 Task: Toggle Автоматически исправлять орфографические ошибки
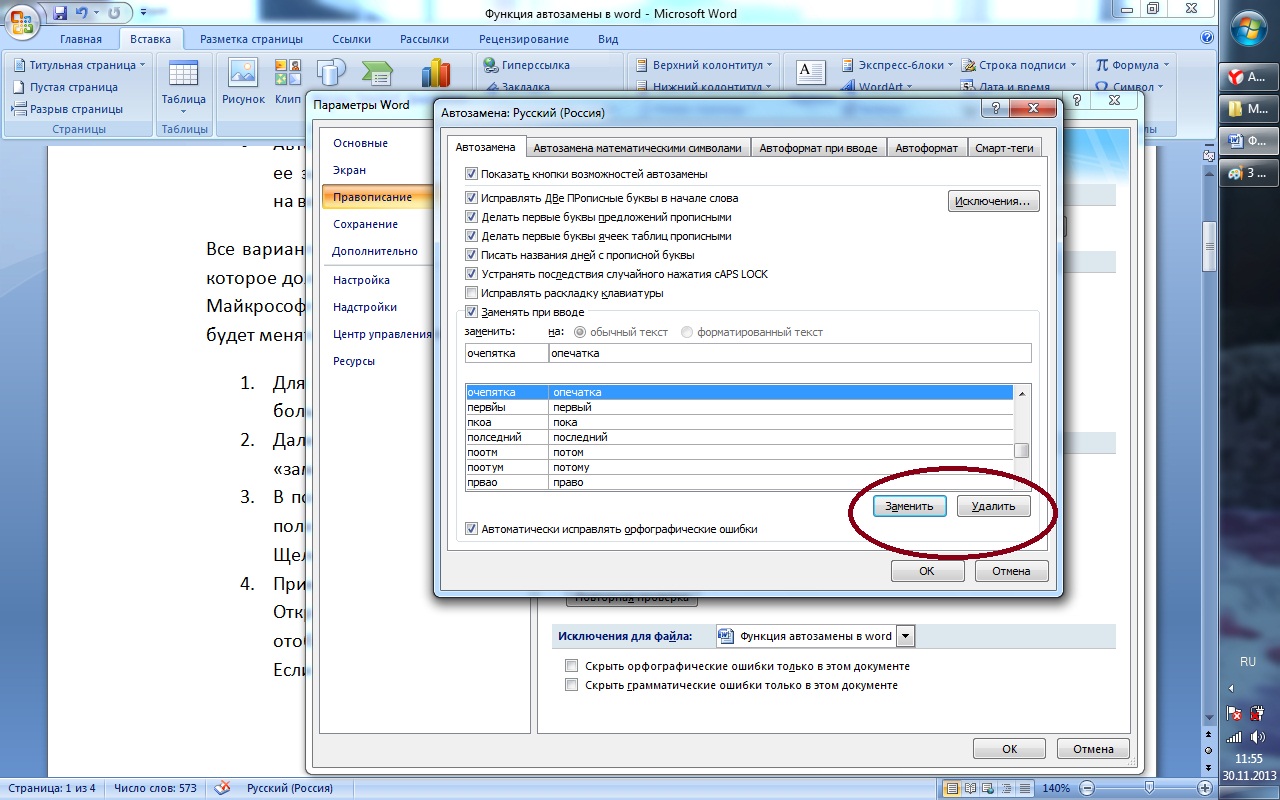[x=472, y=529]
